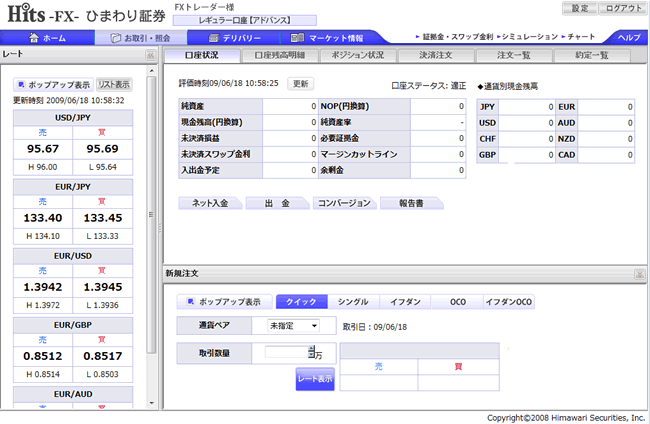
Task: Close the 新規注文 panel with its corner icon
Action: (640, 274)
